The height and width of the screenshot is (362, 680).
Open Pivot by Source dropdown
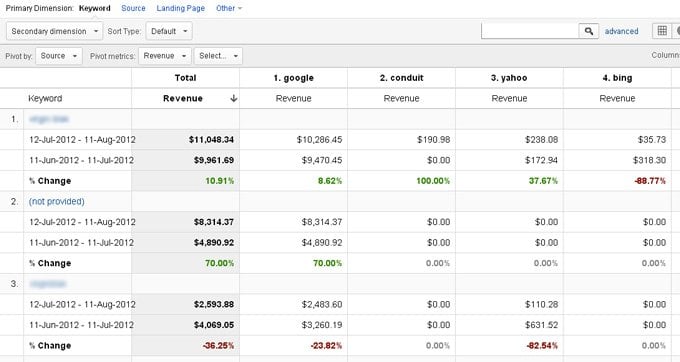coord(59,56)
